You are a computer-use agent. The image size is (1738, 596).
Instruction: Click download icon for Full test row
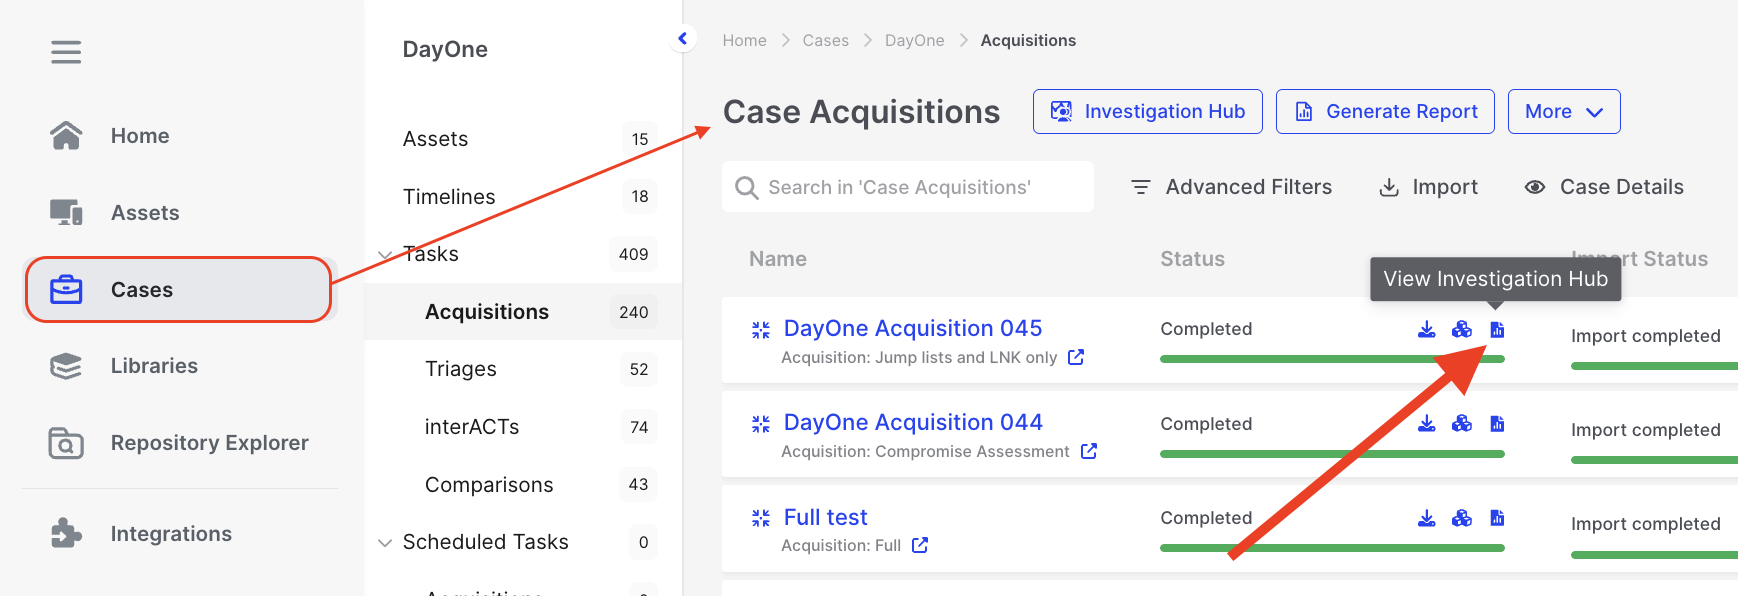click(x=1427, y=518)
